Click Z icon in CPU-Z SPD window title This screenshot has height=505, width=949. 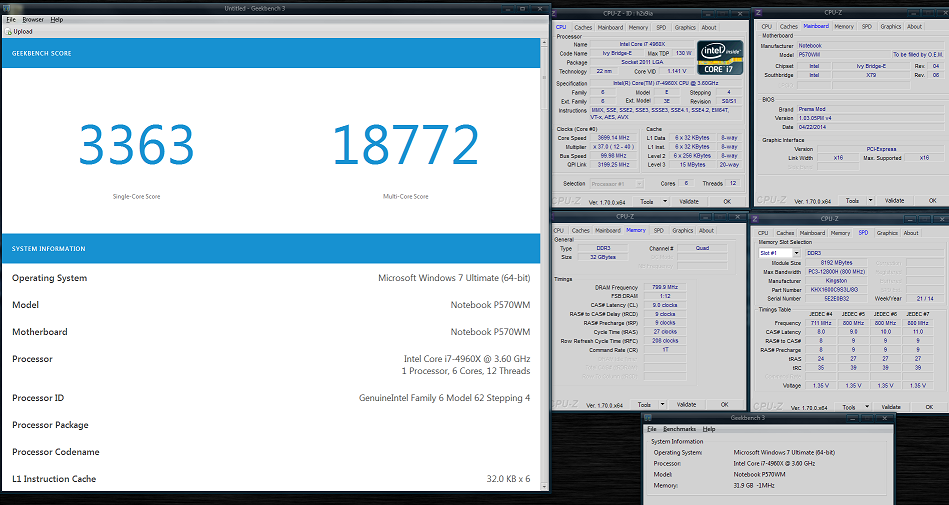pyautogui.click(x=755, y=219)
